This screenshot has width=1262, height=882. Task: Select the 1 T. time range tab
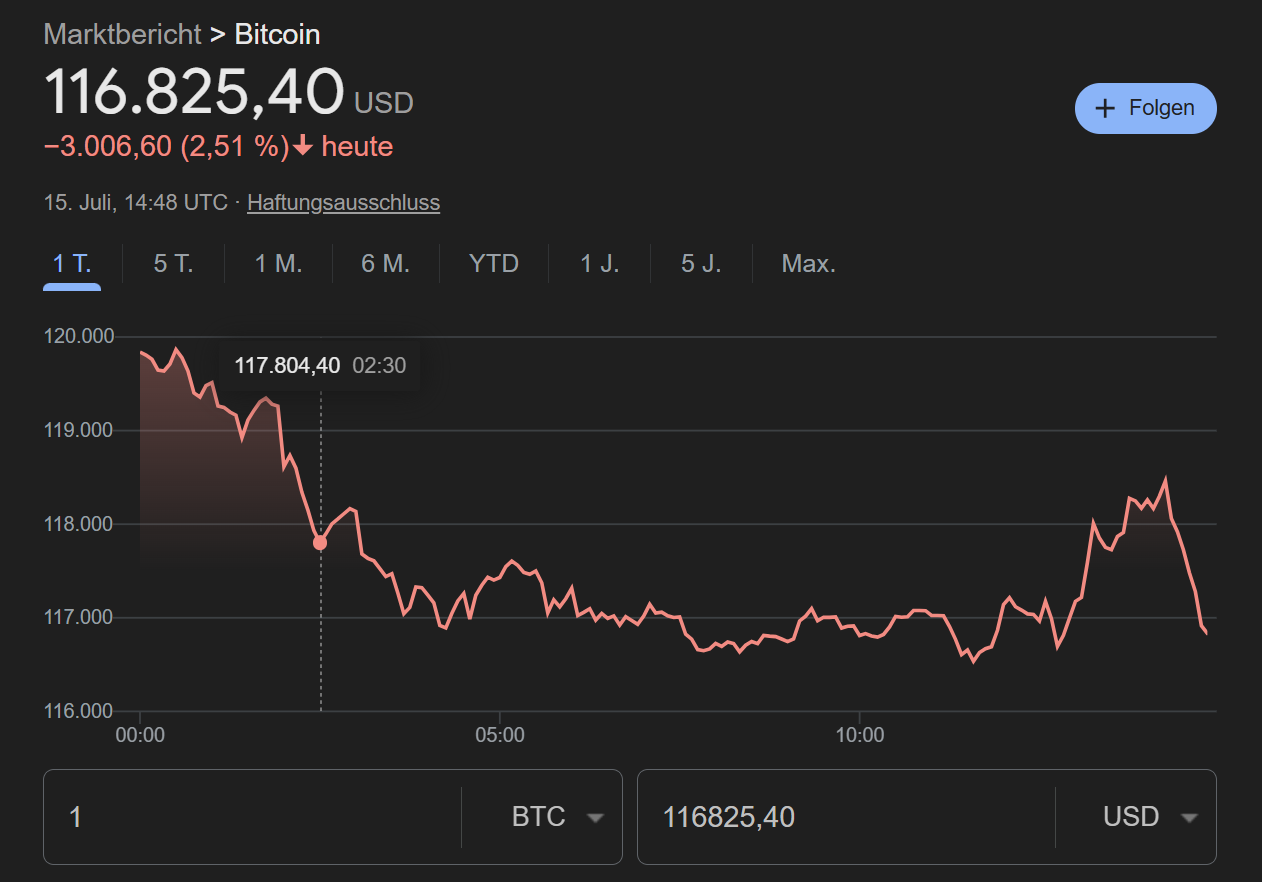click(x=72, y=264)
